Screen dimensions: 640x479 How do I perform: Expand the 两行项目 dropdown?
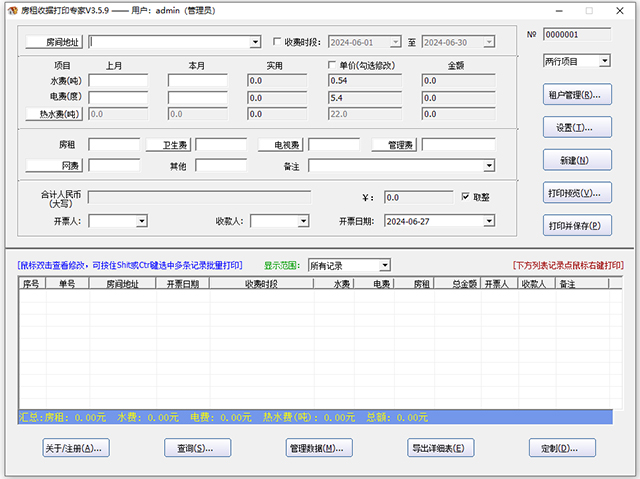pyautogui.click(x=605, y=61)
